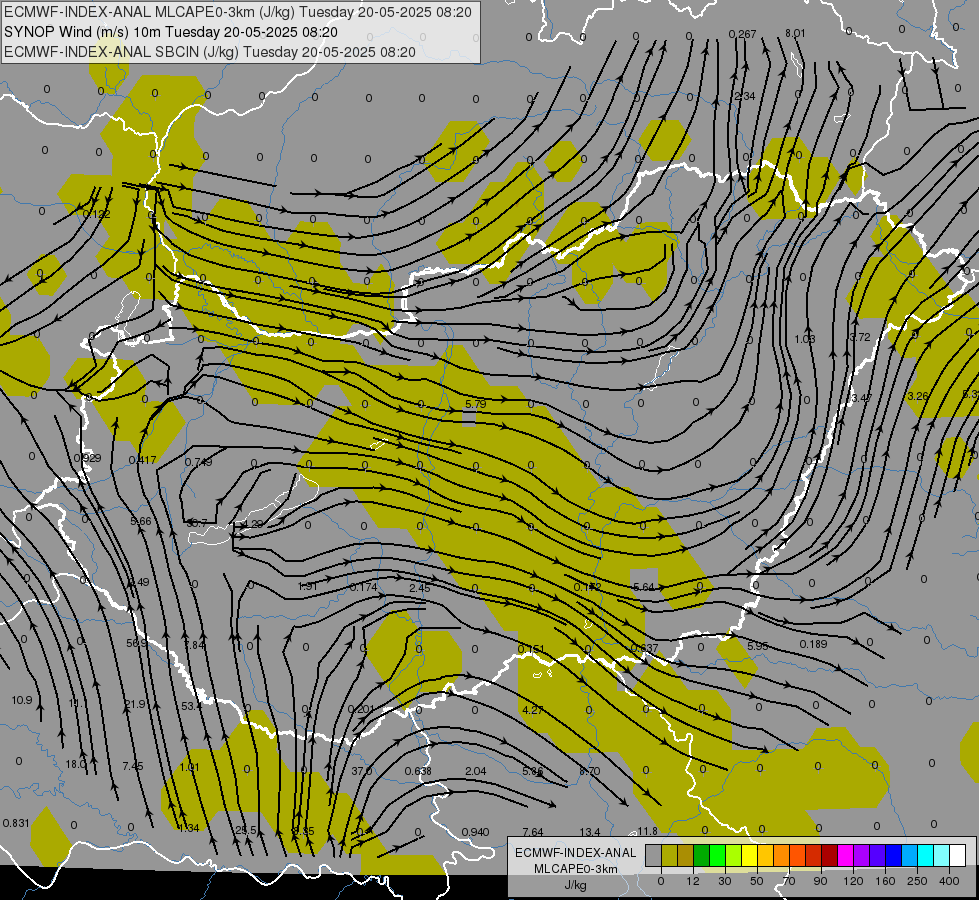Image resolution: width=979 pixels, height=900 pixels.
Task: Click legend scale label 400
Action: pyautogui.click(x=949, y=881)
